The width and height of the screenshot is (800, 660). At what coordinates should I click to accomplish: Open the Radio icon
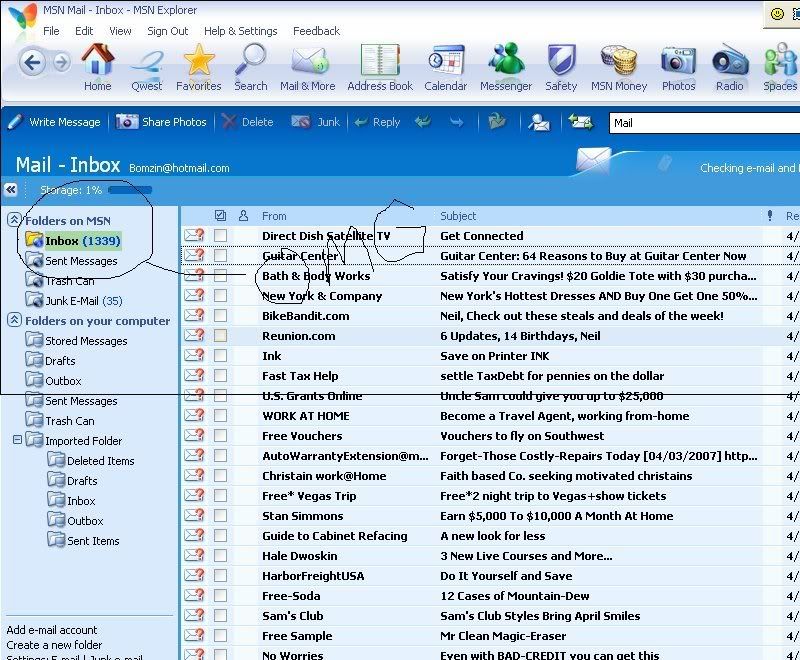click(730, 67)
